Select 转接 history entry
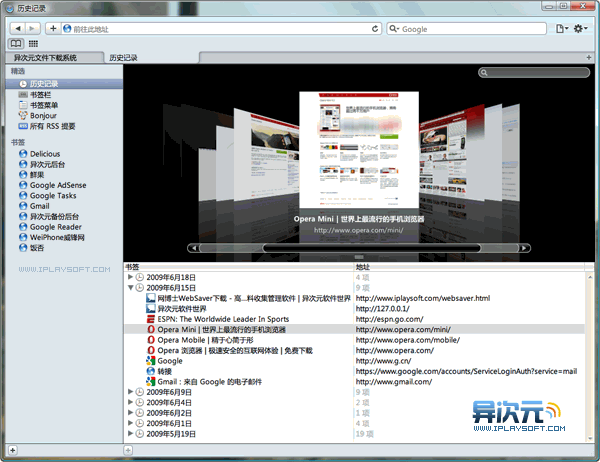The image size is (600, 462). pyautogui.click(x=354, y=371)
